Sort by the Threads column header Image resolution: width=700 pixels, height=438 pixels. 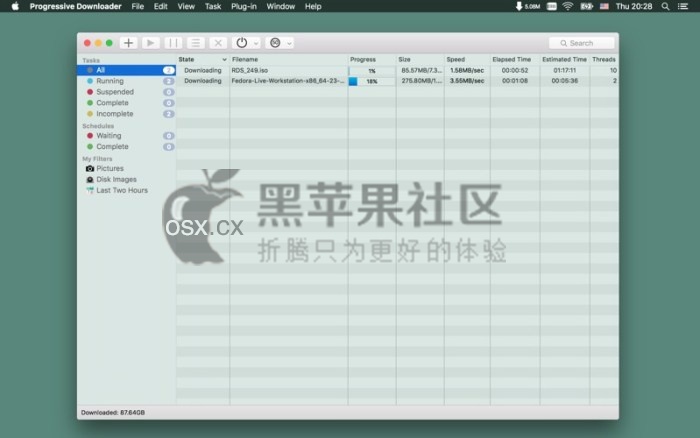point(604,59)
